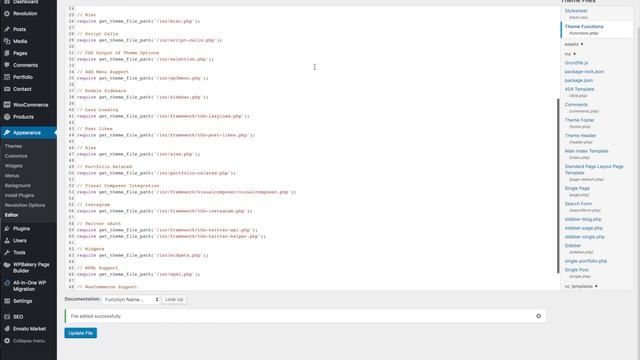Click the Contact envelope icon
This screenshot has height=360, width=640.
coord(7,89)
